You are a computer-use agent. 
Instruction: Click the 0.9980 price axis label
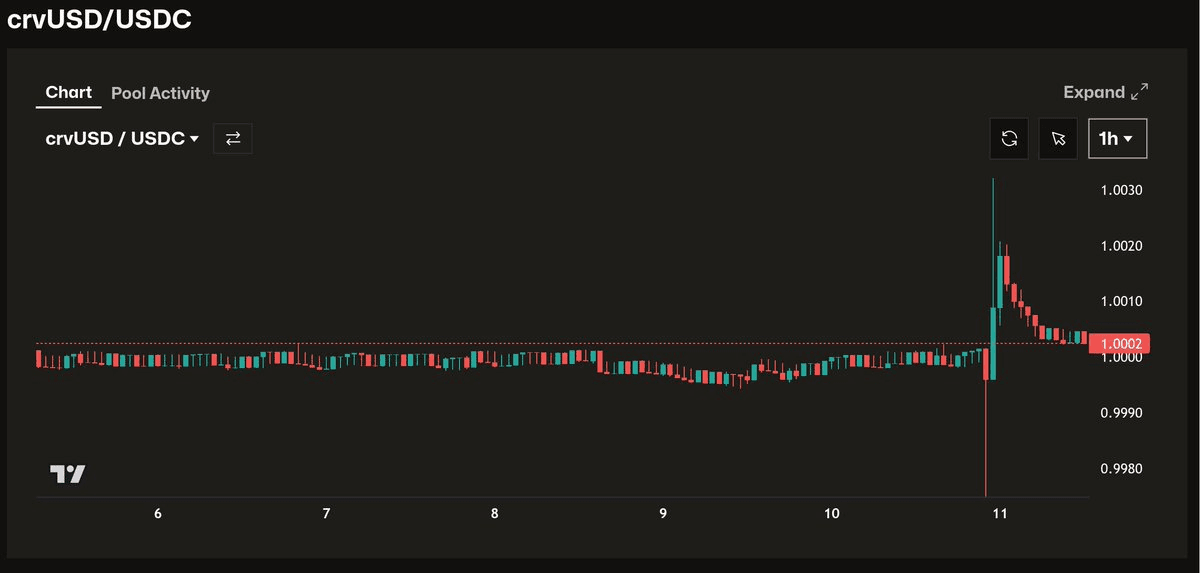1119,469
